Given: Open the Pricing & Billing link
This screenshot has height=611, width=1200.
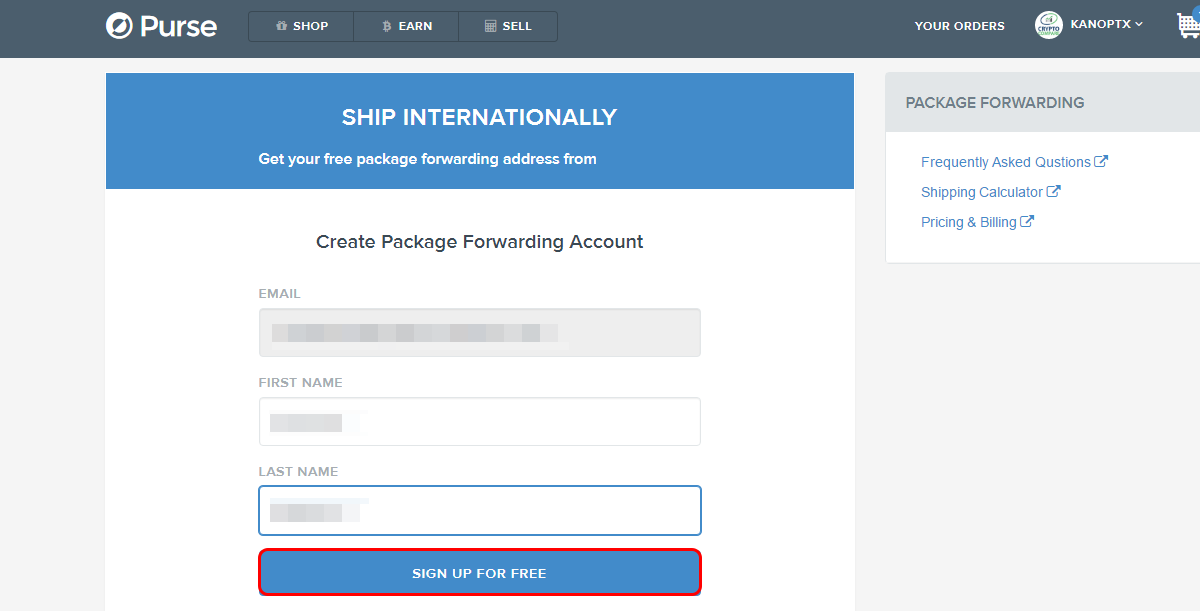Looking at the screenshot, I should (968, 222).
